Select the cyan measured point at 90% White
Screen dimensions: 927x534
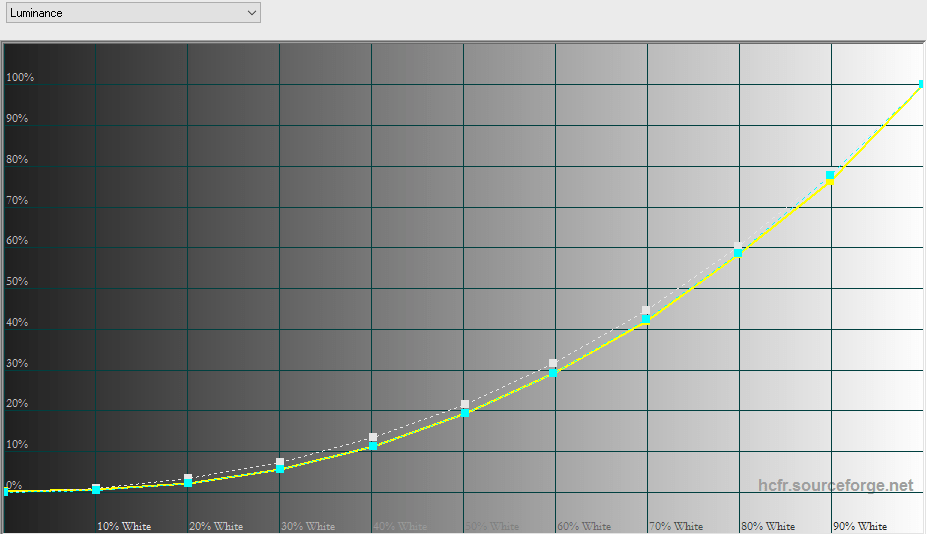tap(830, 176)
